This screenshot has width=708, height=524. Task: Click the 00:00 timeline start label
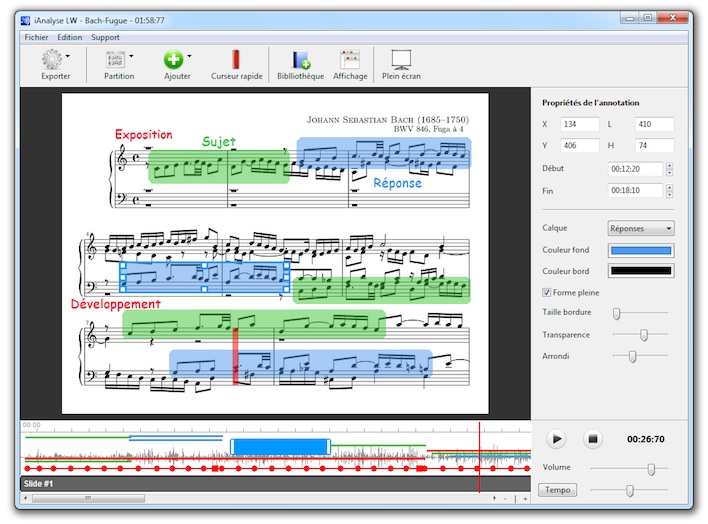click(32, 425)
